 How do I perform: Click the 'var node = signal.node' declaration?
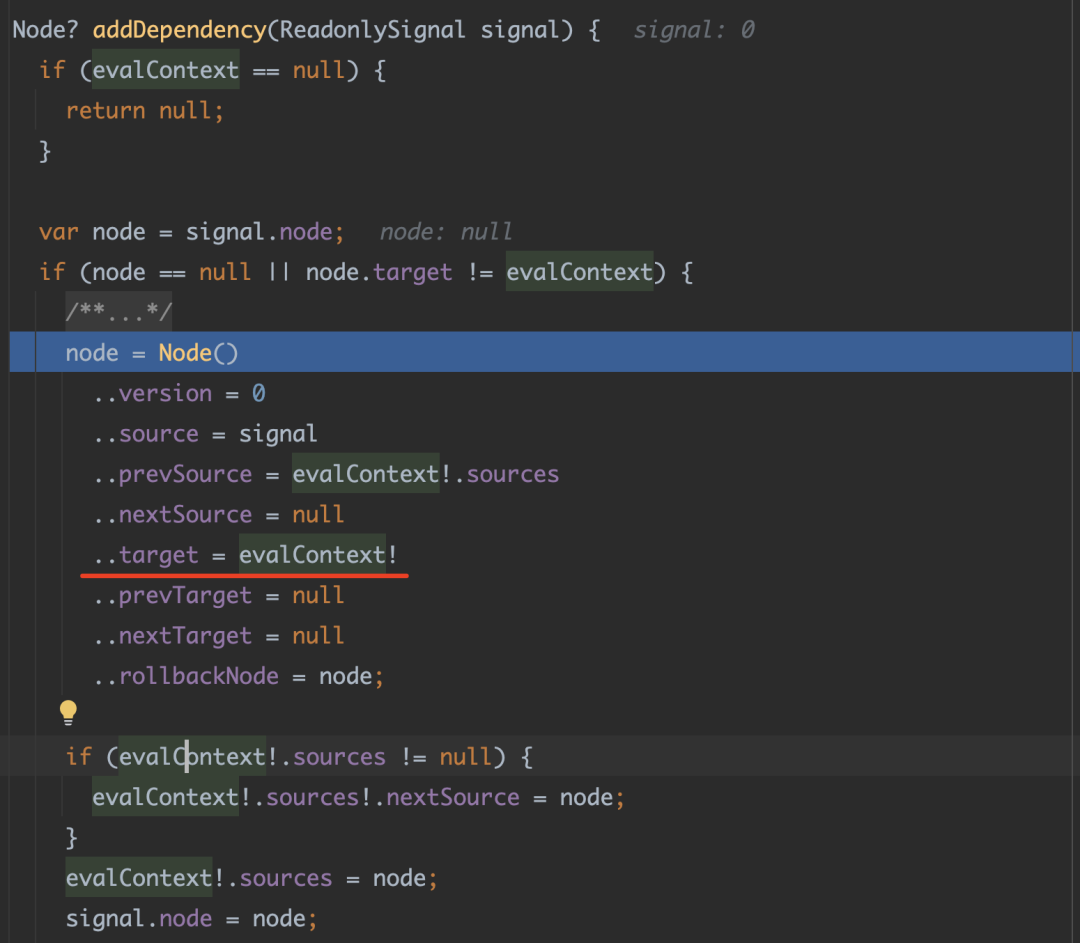[191, 232]
